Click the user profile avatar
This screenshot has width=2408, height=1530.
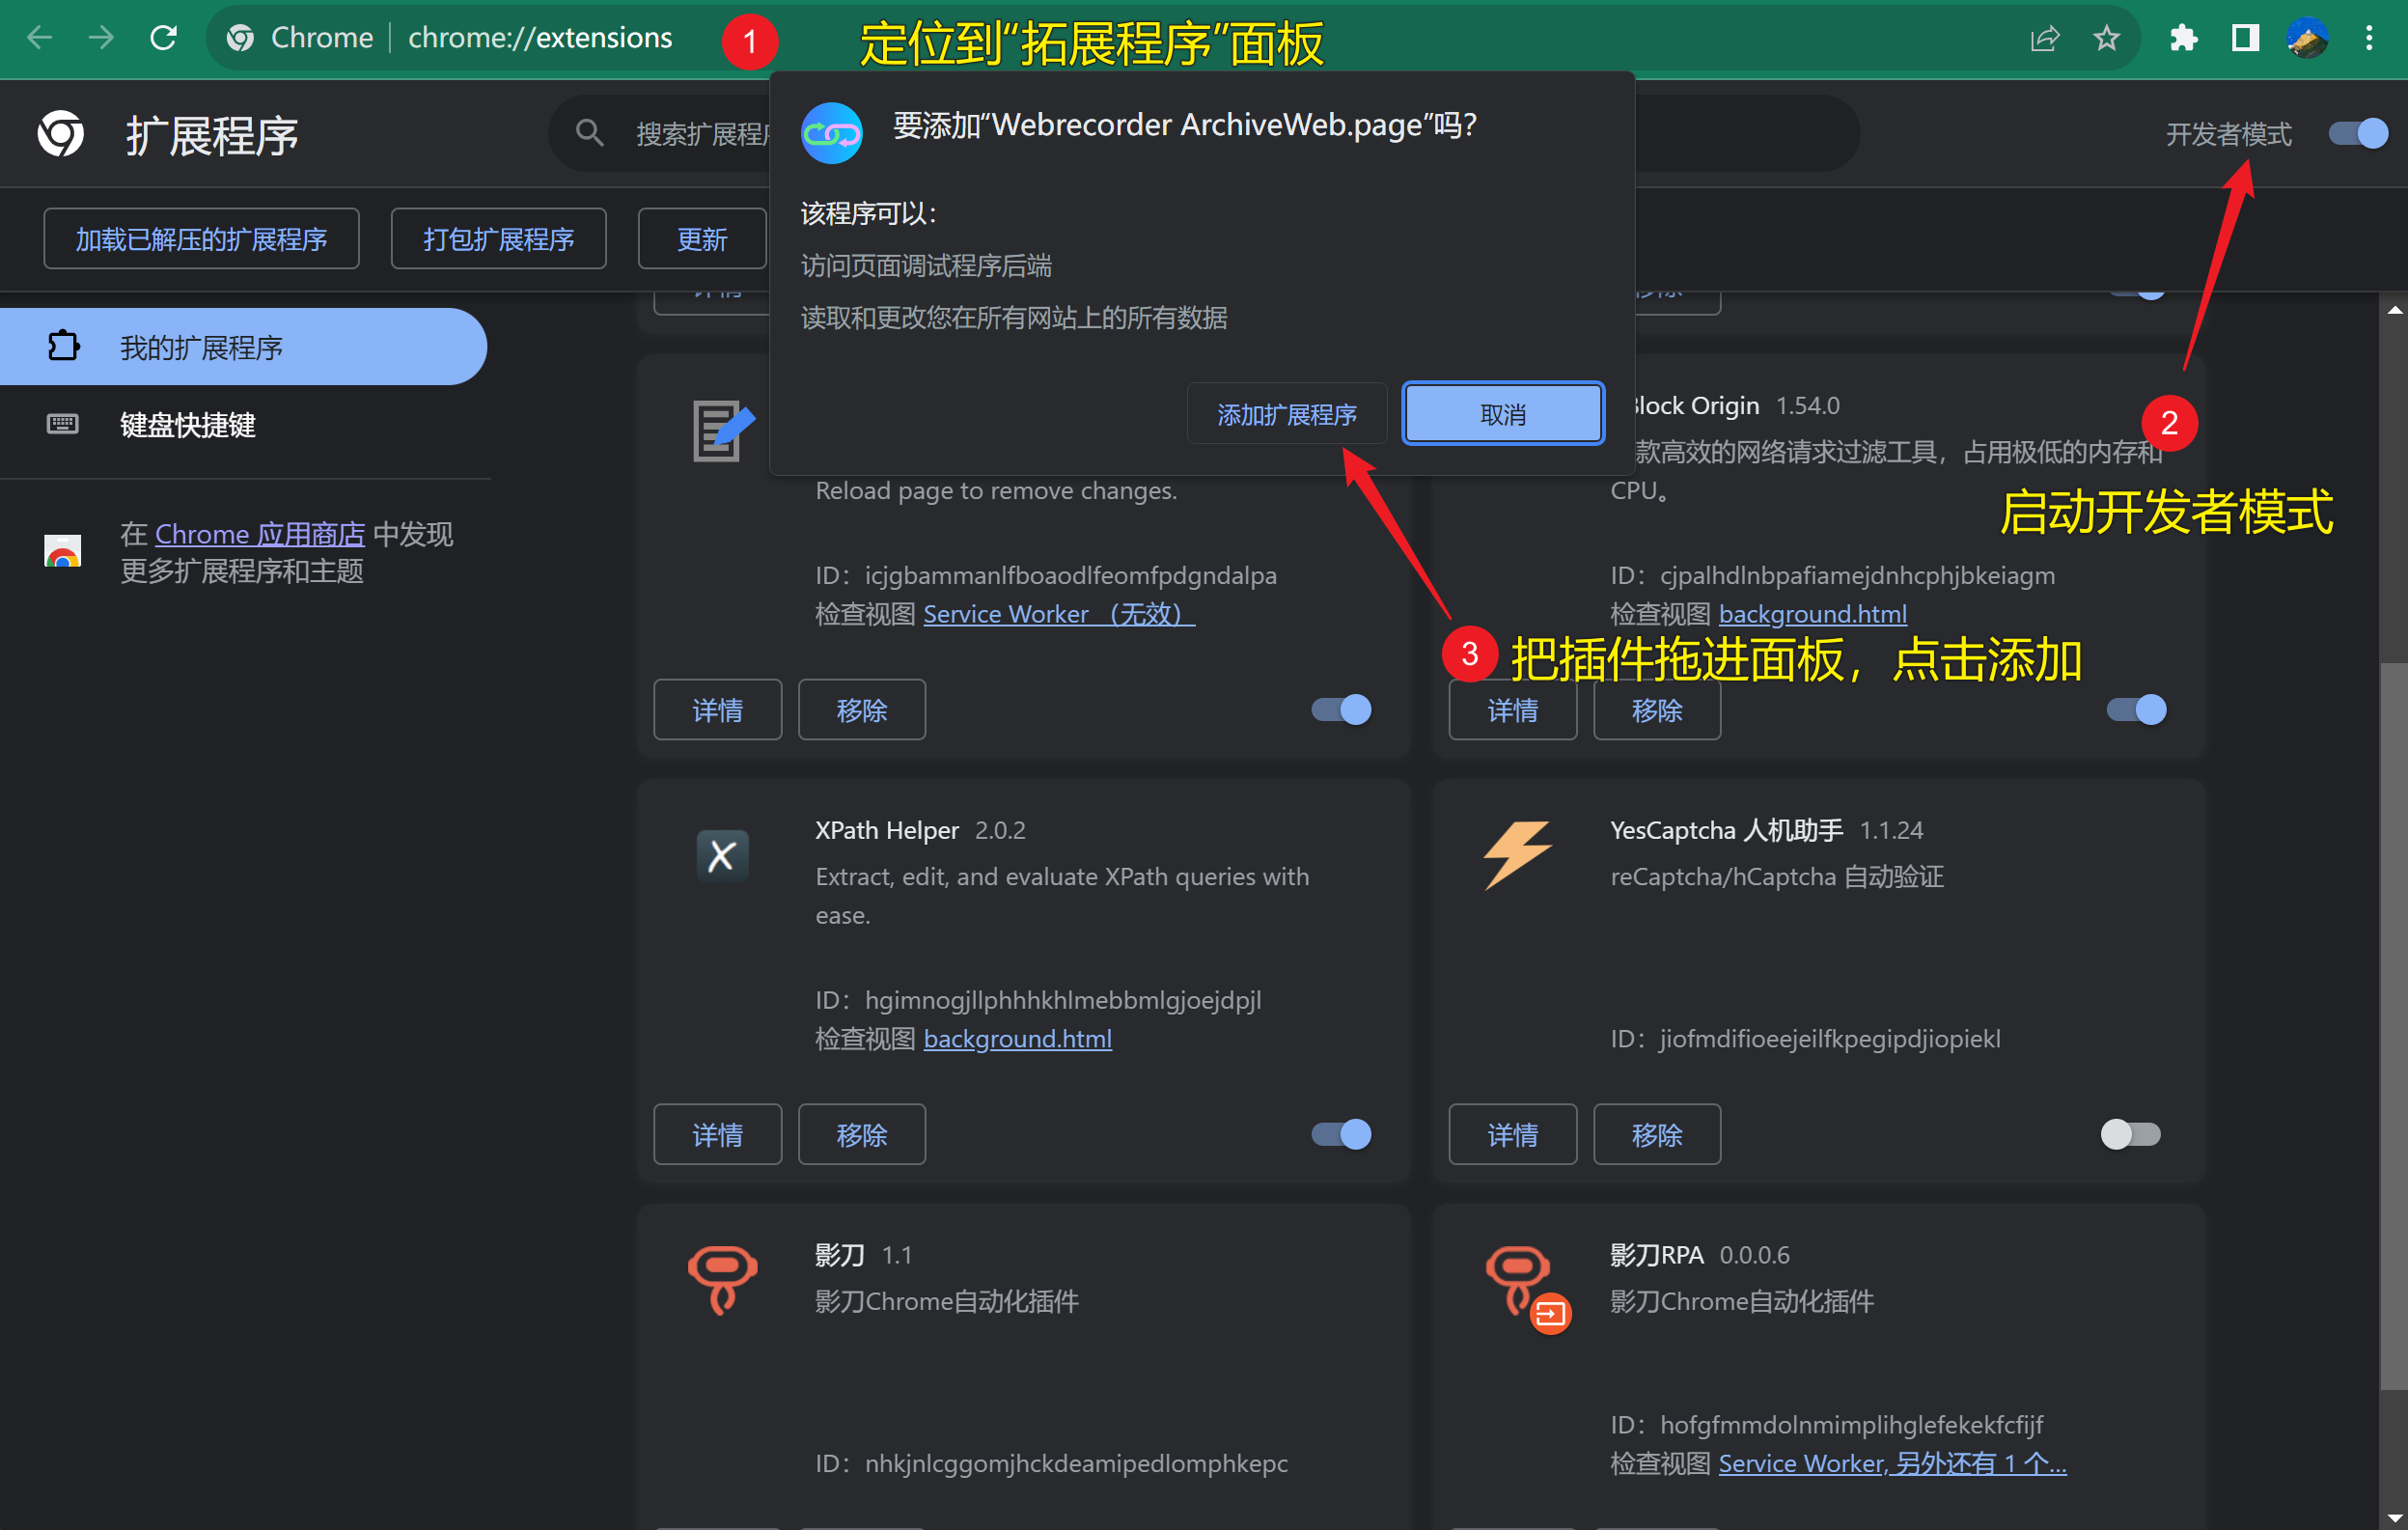click(x=2307, y=38)
